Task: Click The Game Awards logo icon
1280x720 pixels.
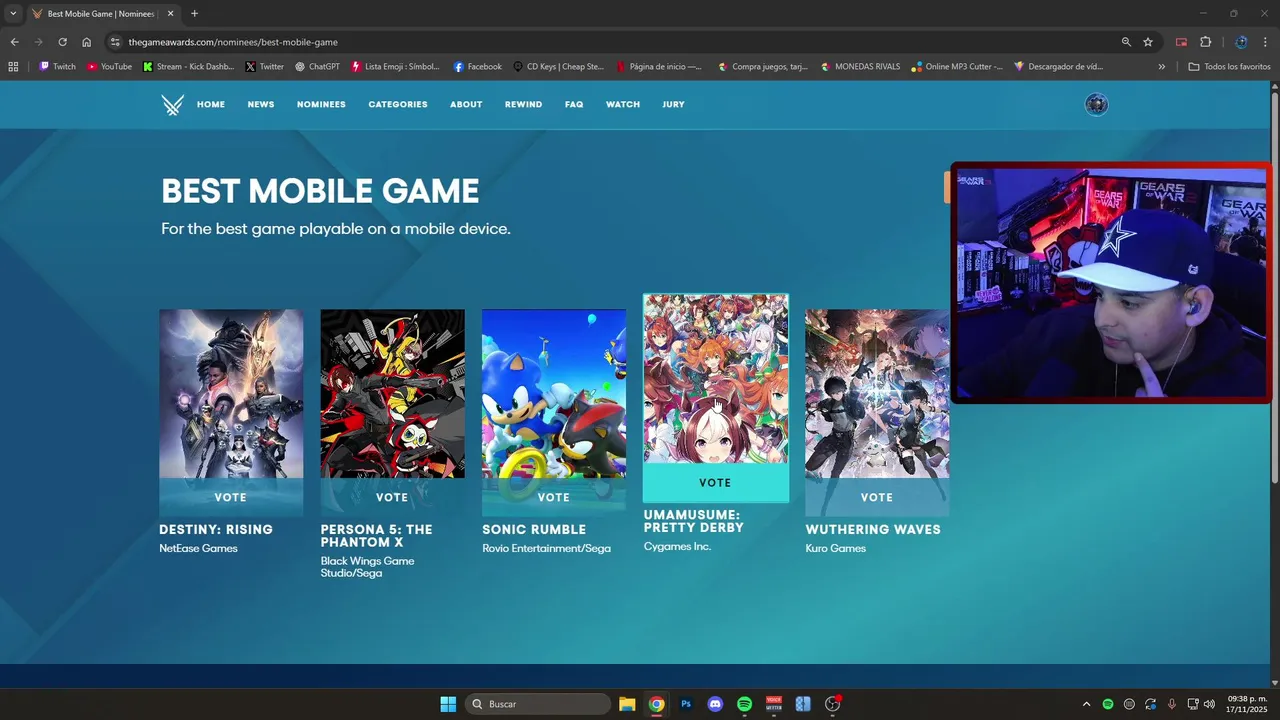Action: 173,105
